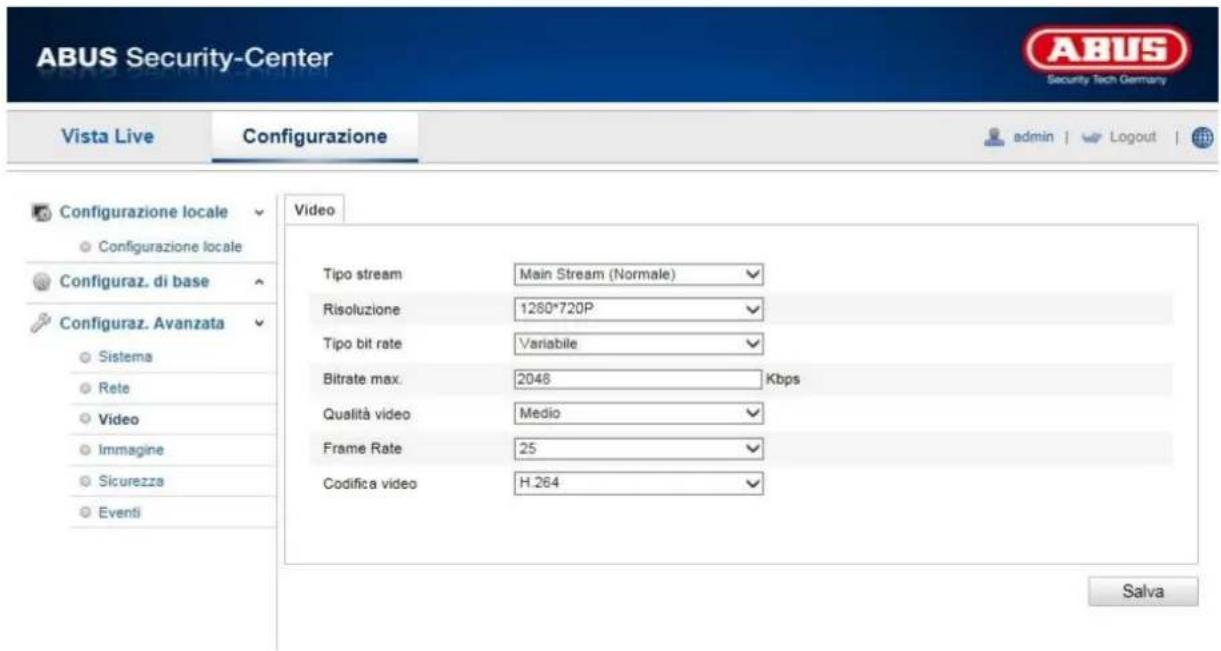Open the Codifica video dropdown
This screenshot has width=1221, height=651.
coord(639,484)
